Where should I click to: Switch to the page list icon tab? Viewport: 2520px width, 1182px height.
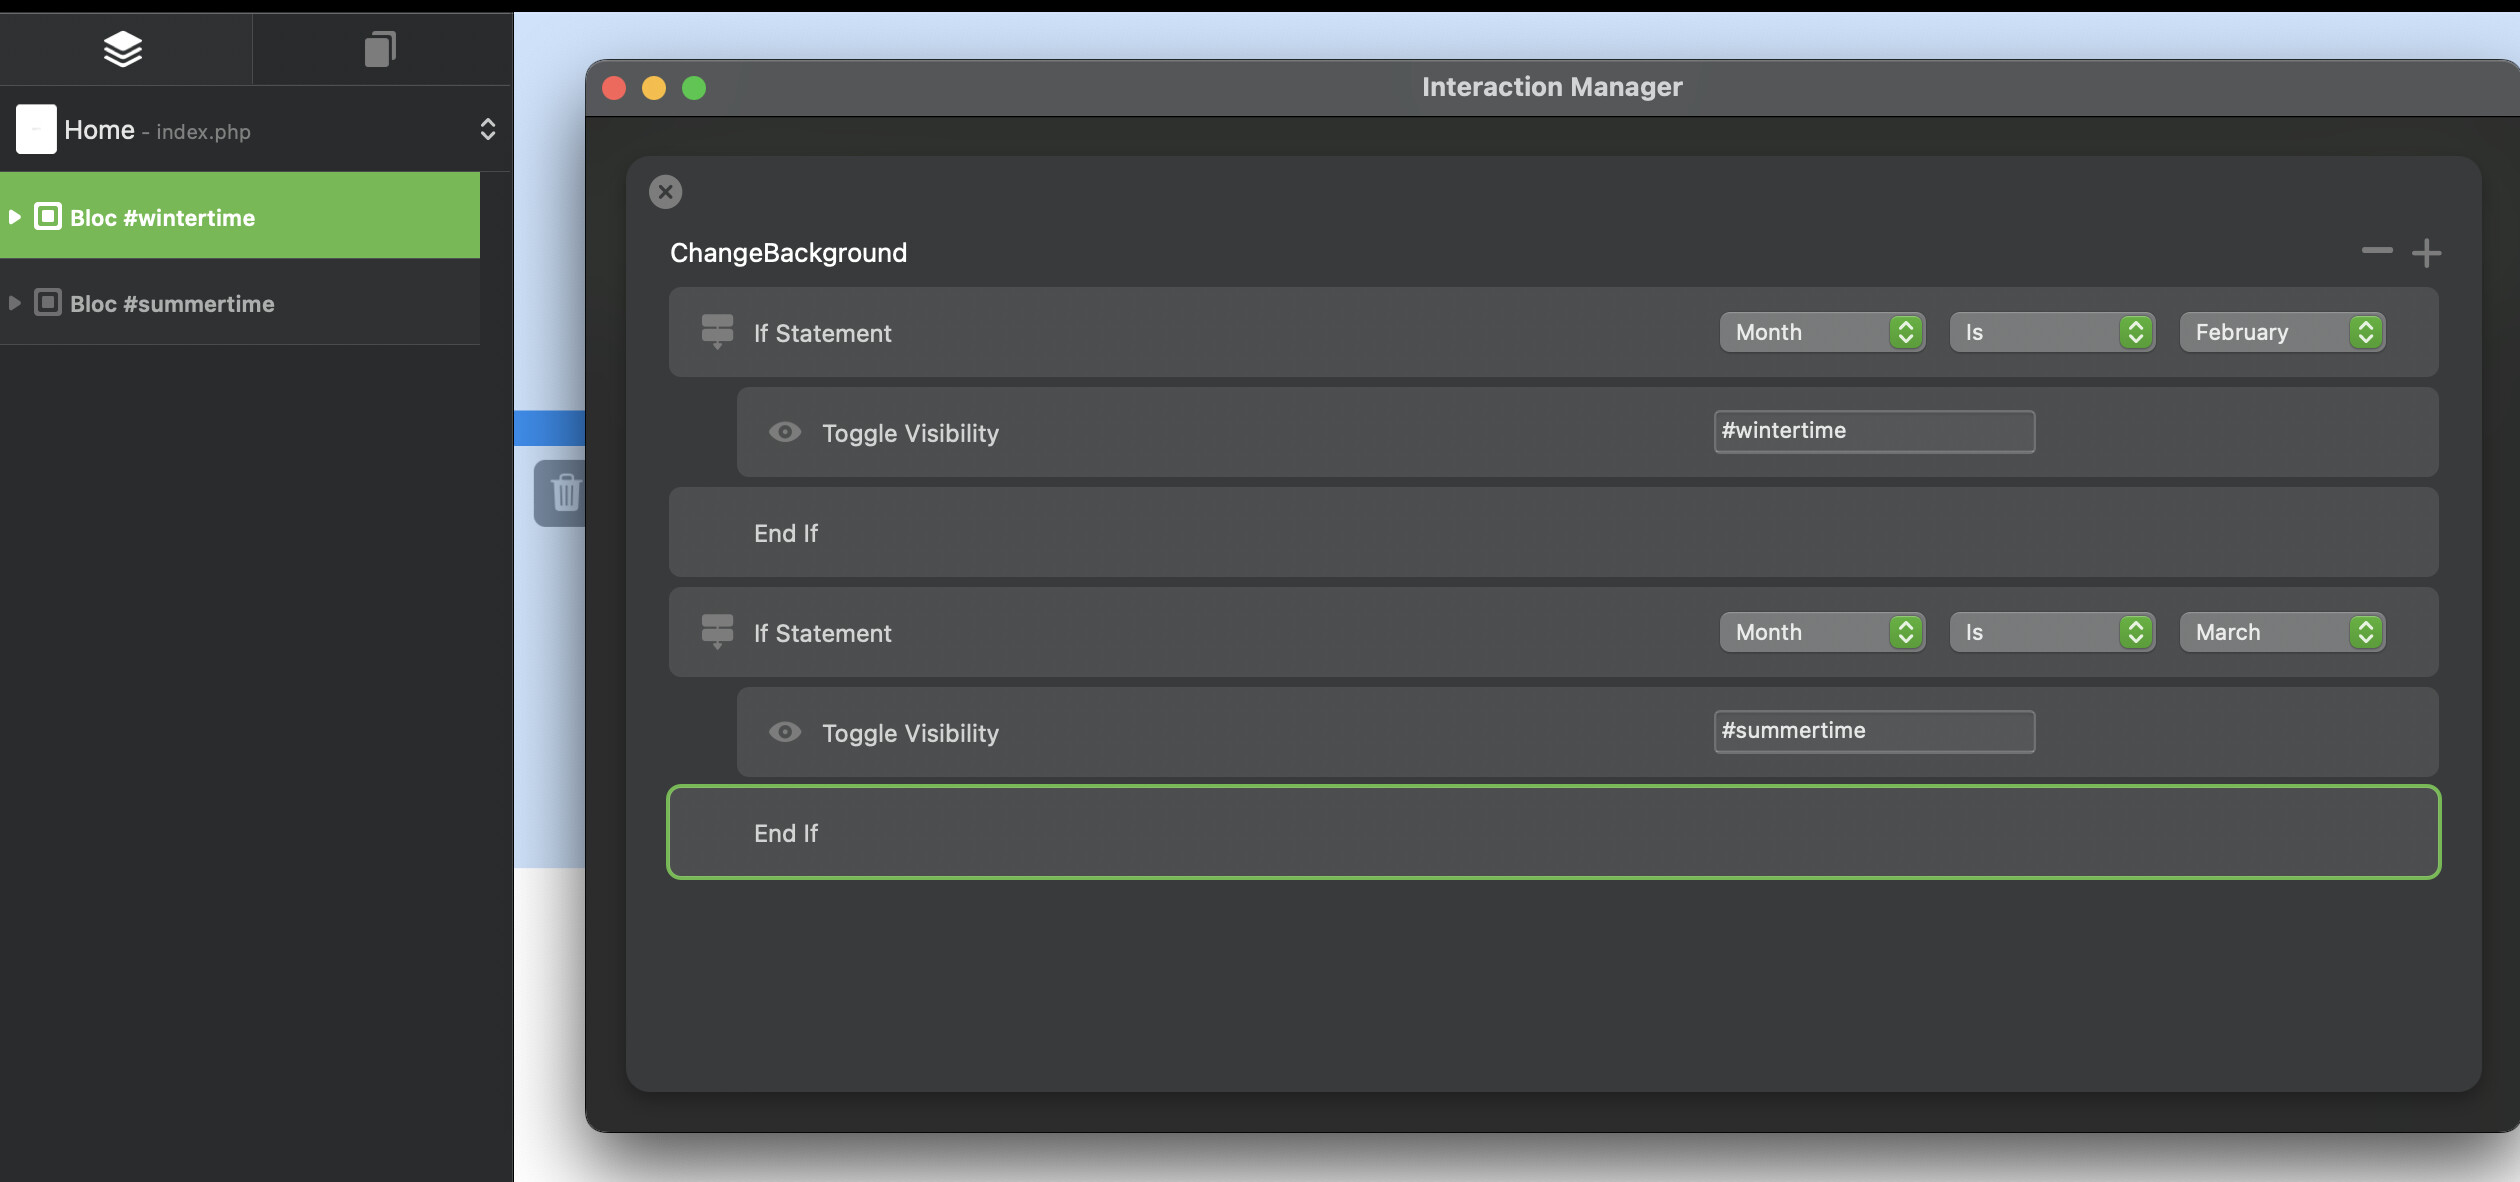(x=380, y=48)
